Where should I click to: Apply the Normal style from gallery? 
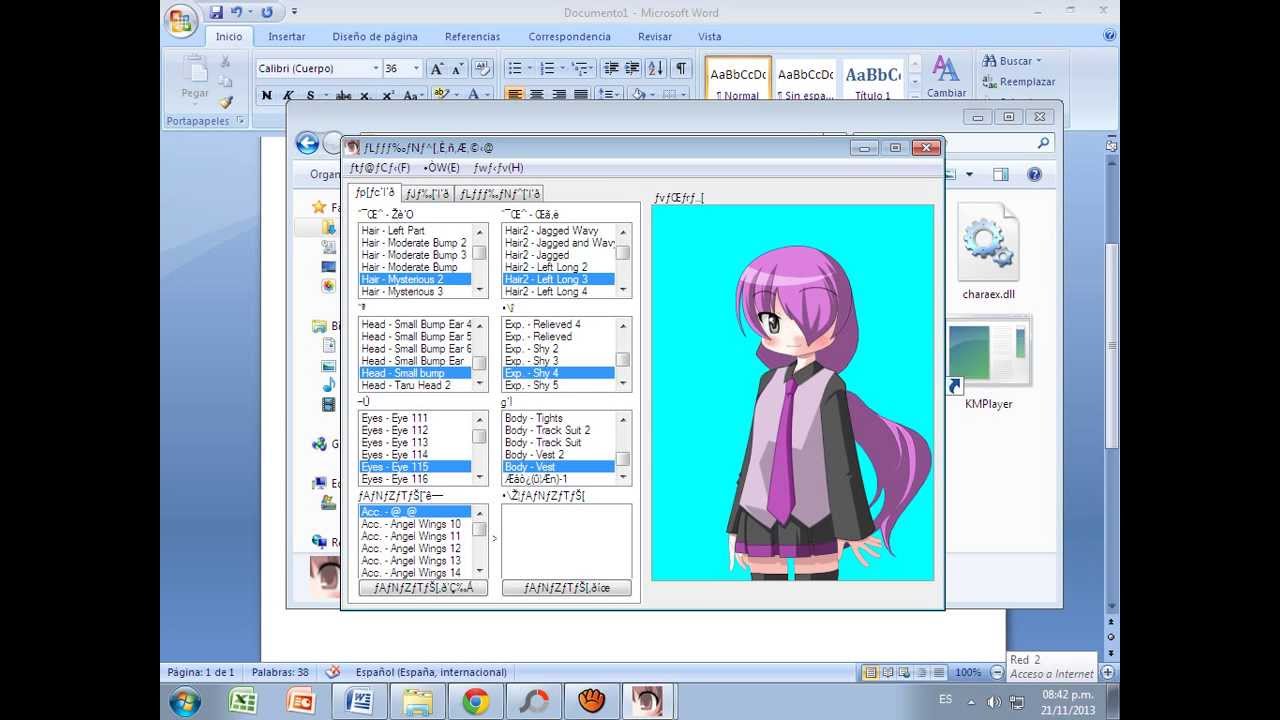pos(738,79)
